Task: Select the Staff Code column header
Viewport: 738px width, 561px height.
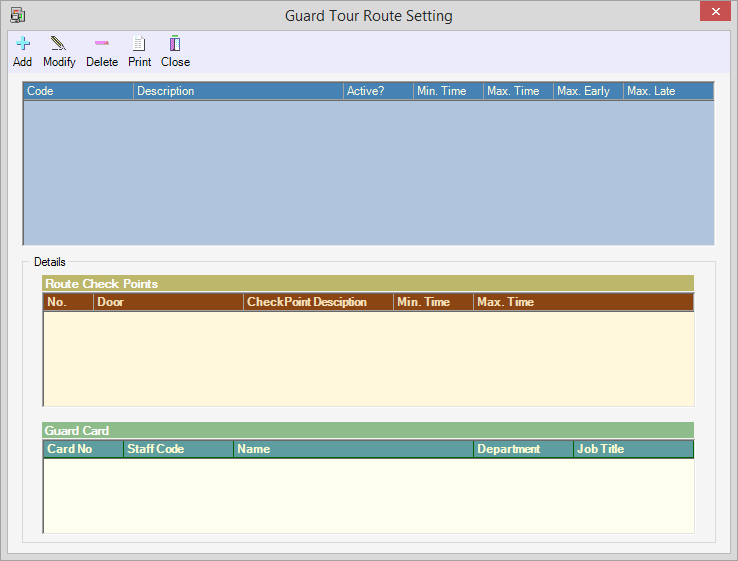Action: [178, 449]
